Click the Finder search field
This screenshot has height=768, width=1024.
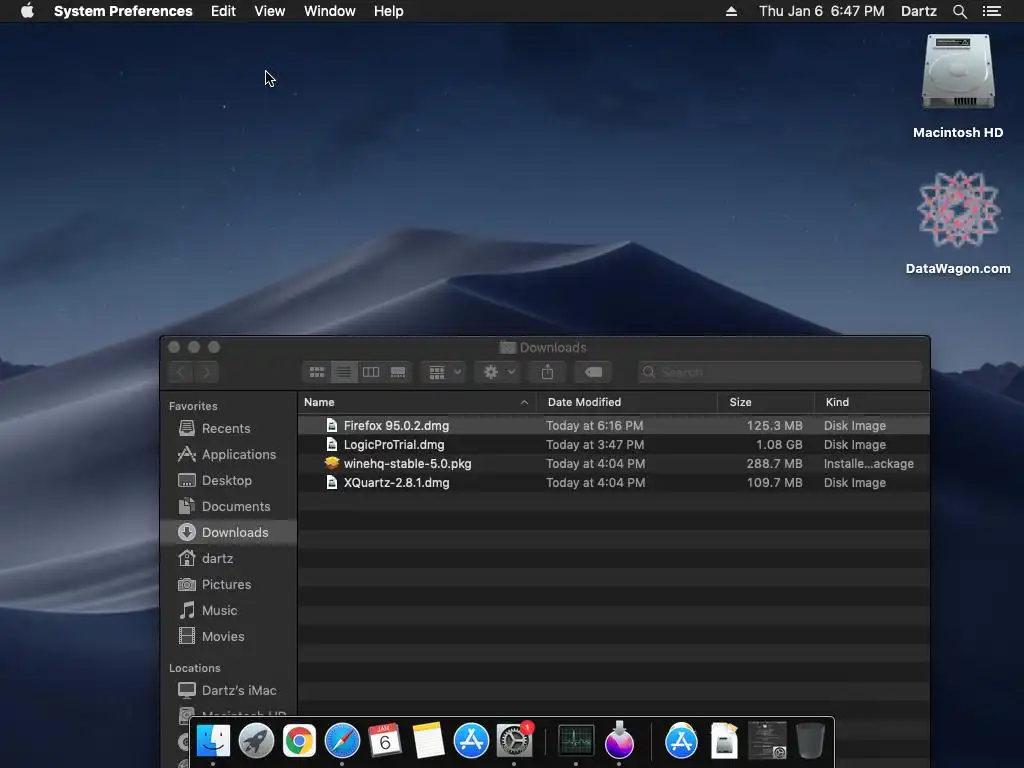tap(779, 372)
